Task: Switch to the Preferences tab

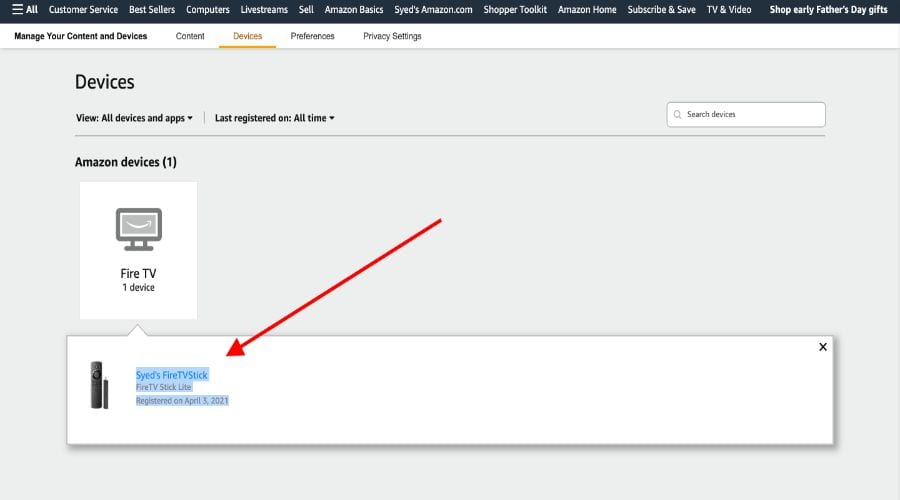Action: [x=312, y=36]
